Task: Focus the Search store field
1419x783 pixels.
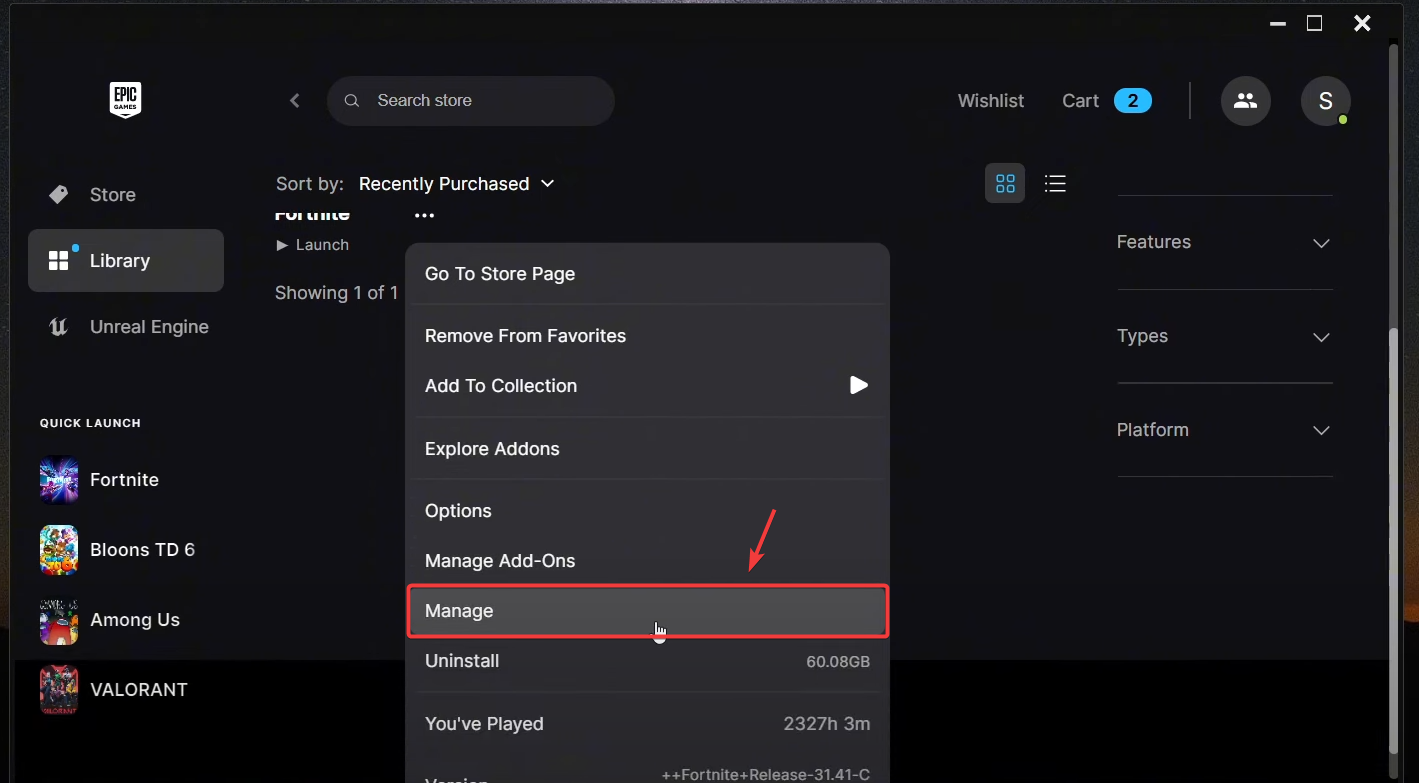Action: [471, 101]
